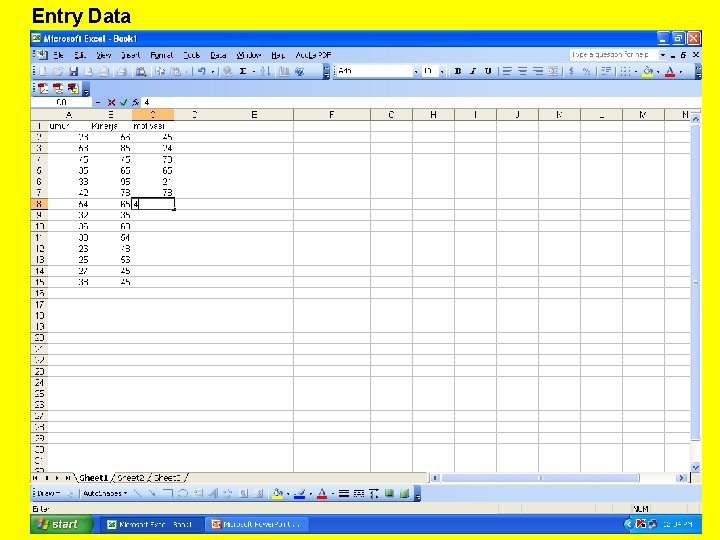720x540 pixels.
Task: Click the Copy icon in the toolbar
Action: (160, 72)
